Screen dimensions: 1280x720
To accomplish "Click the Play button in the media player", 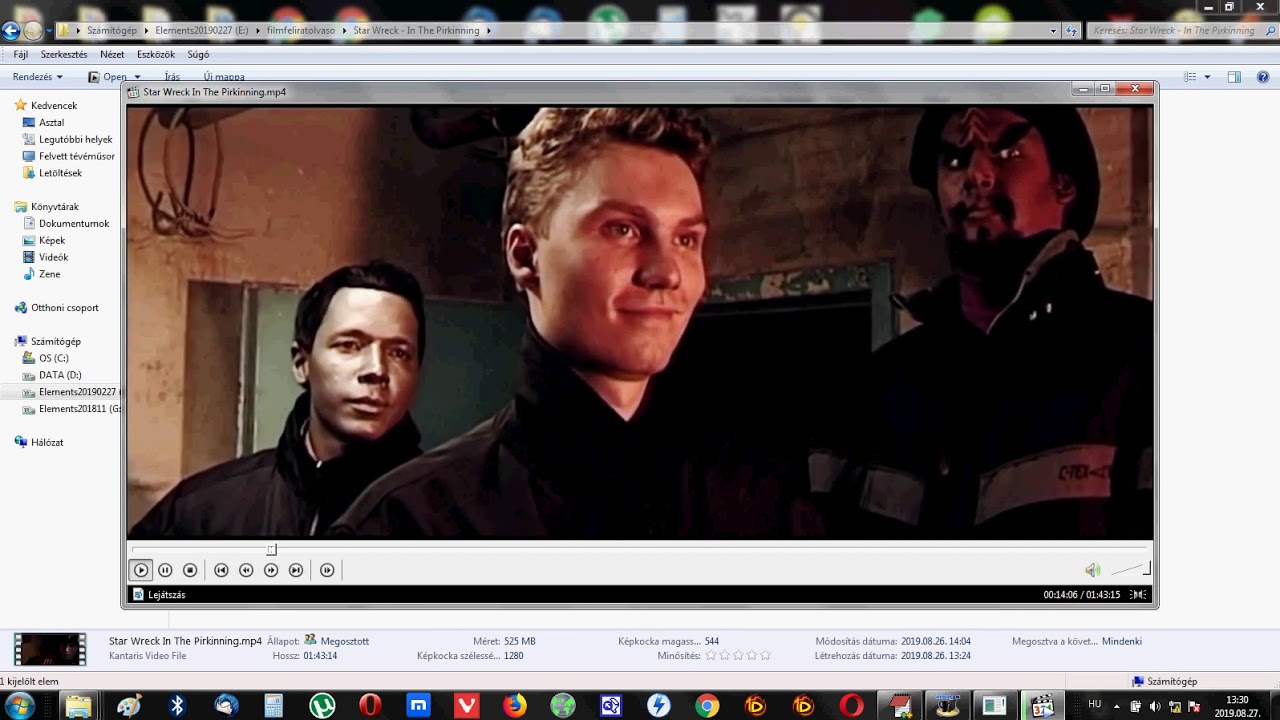I will pos(141,570).
